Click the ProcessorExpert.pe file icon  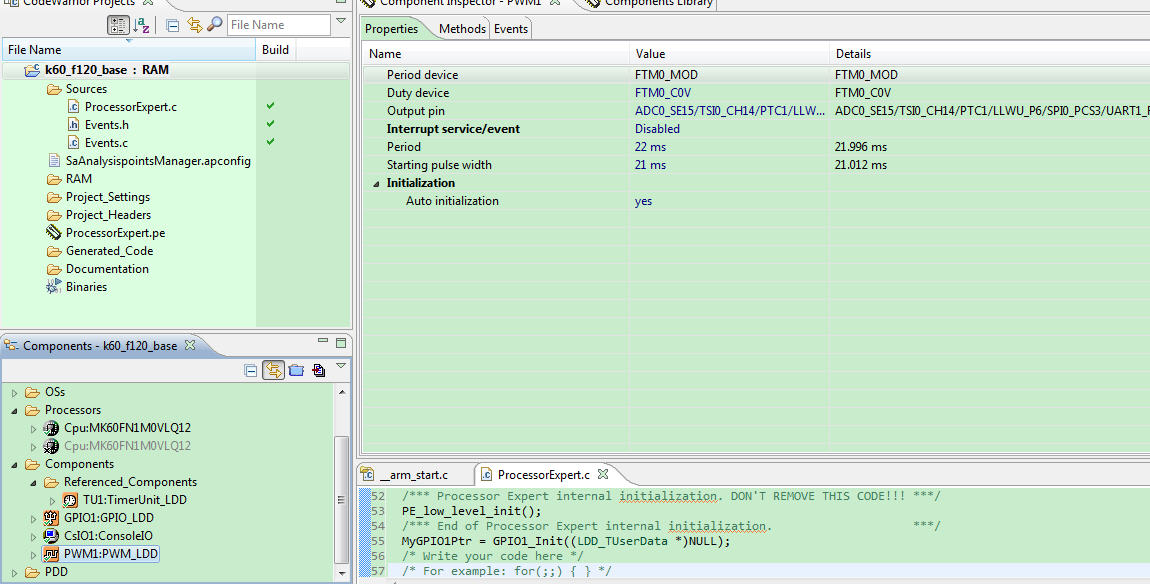click(54, 233)
